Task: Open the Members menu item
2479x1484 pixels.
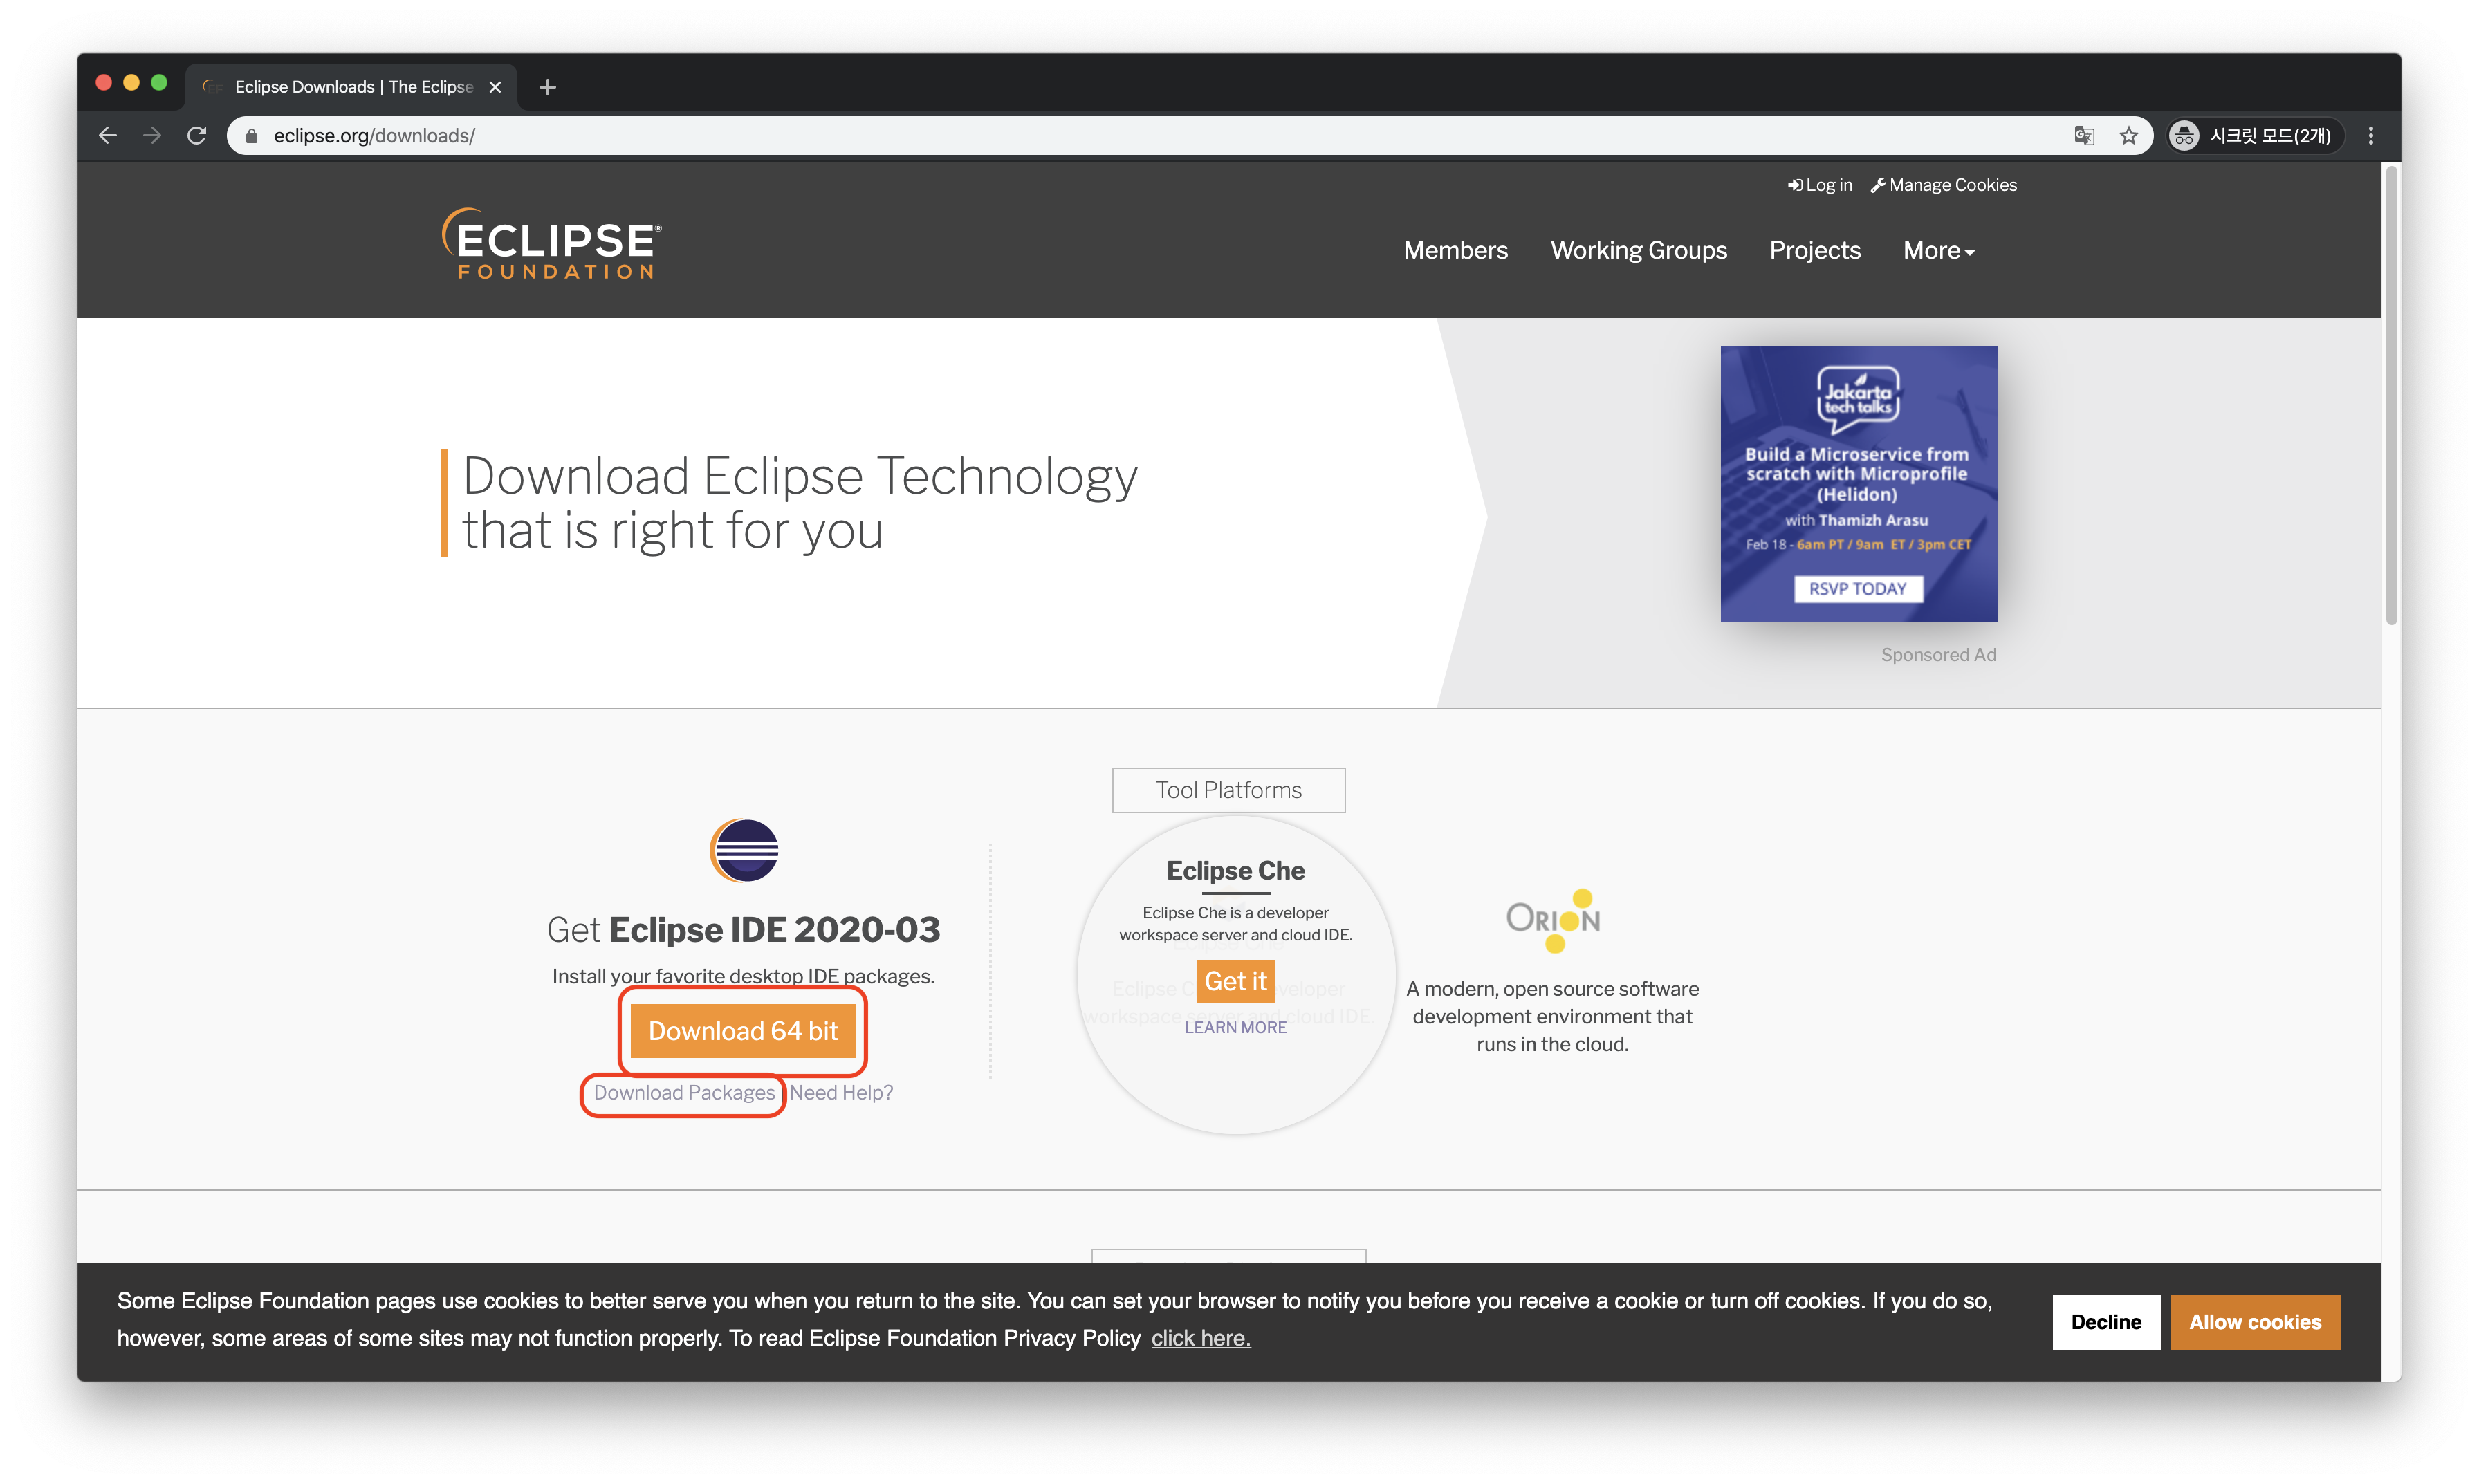Action: (1455, 250)
